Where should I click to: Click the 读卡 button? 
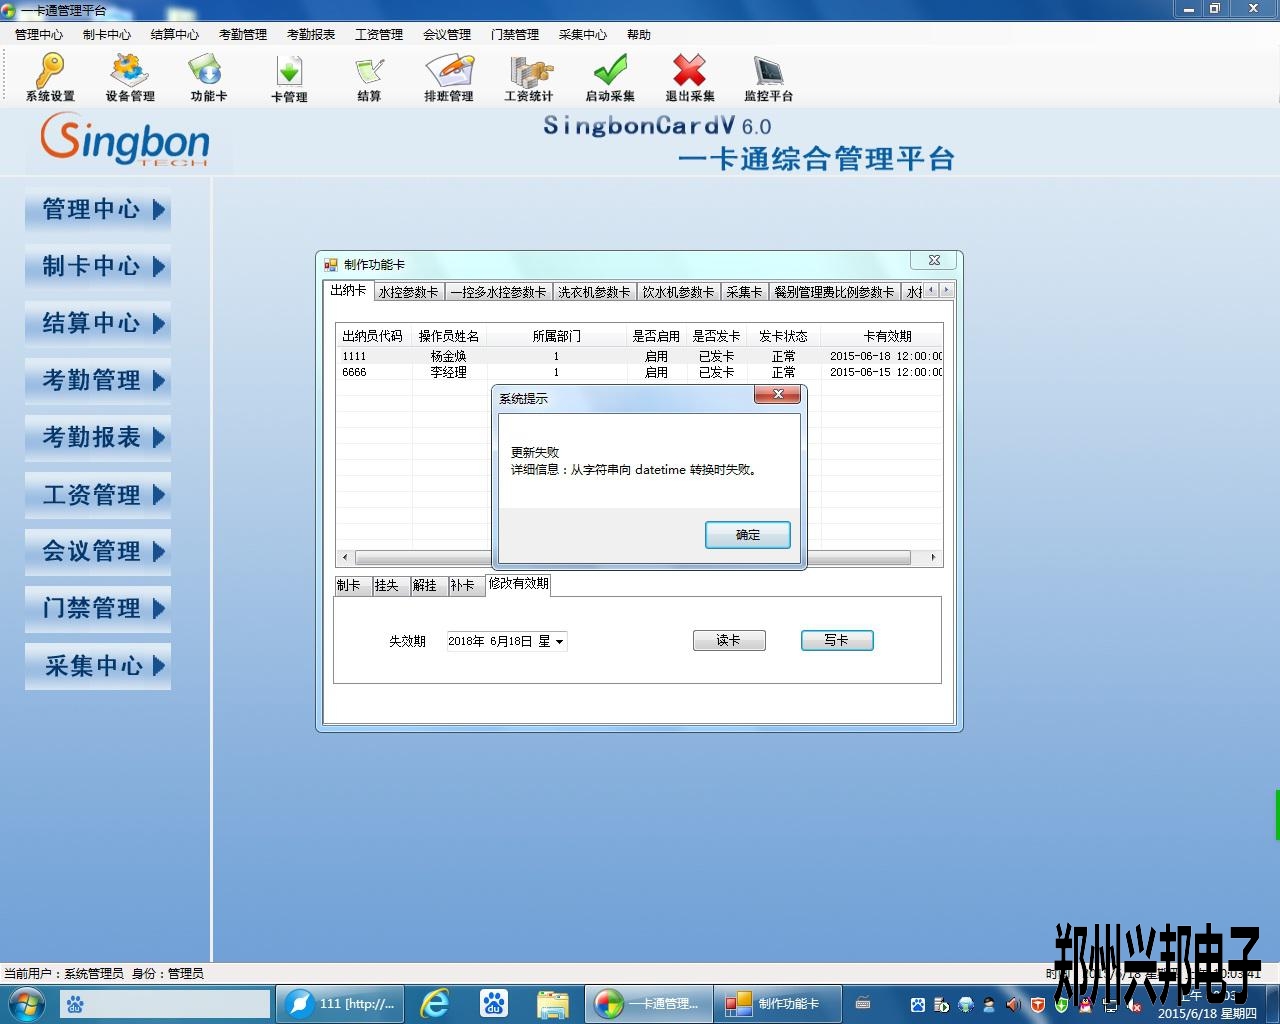728,640
